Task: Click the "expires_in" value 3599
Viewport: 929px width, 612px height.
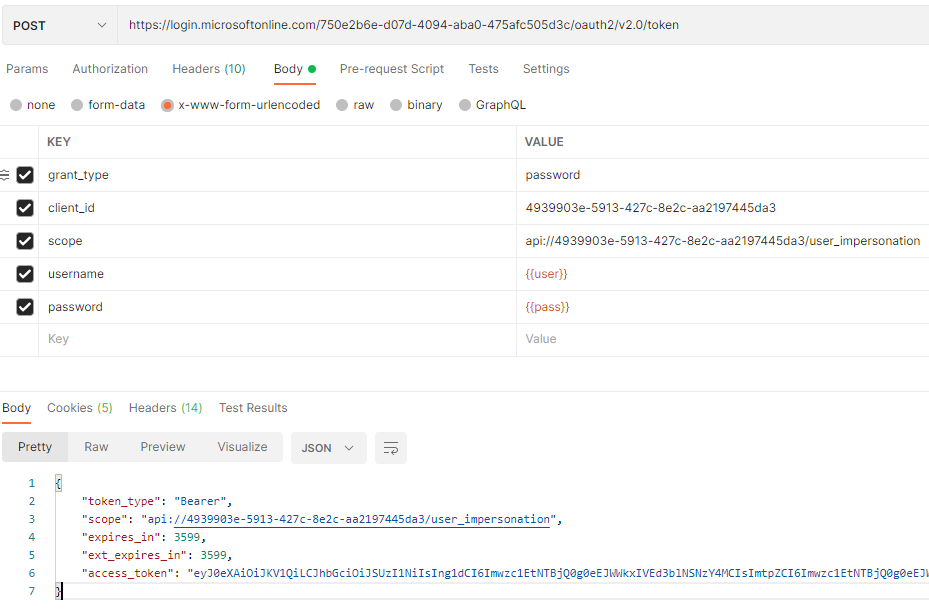Action: click(187, 537)
